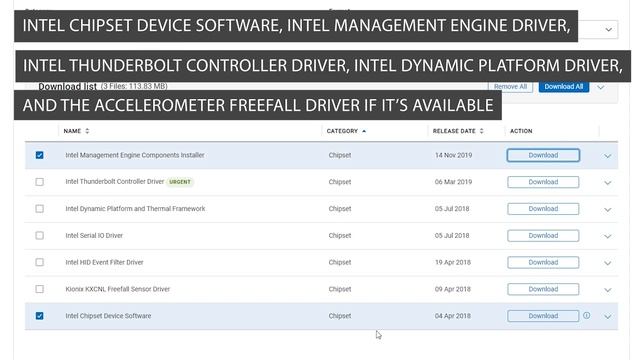Expand the Intel HID Event Filter Driver row

[607, 263]
